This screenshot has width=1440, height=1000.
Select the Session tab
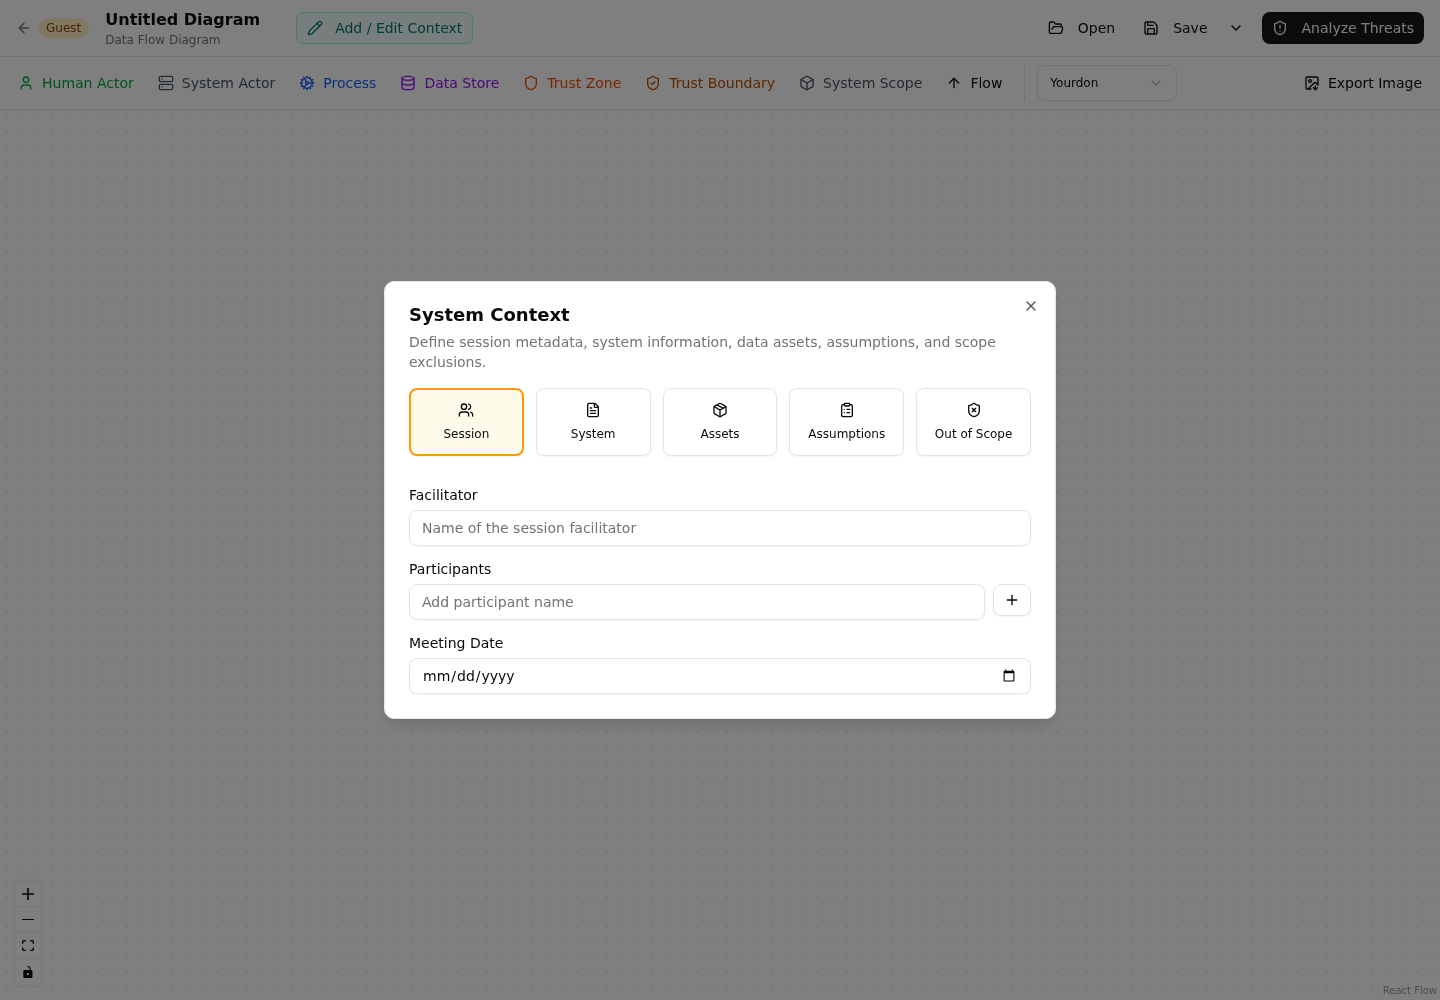click(x=466, y=422)
